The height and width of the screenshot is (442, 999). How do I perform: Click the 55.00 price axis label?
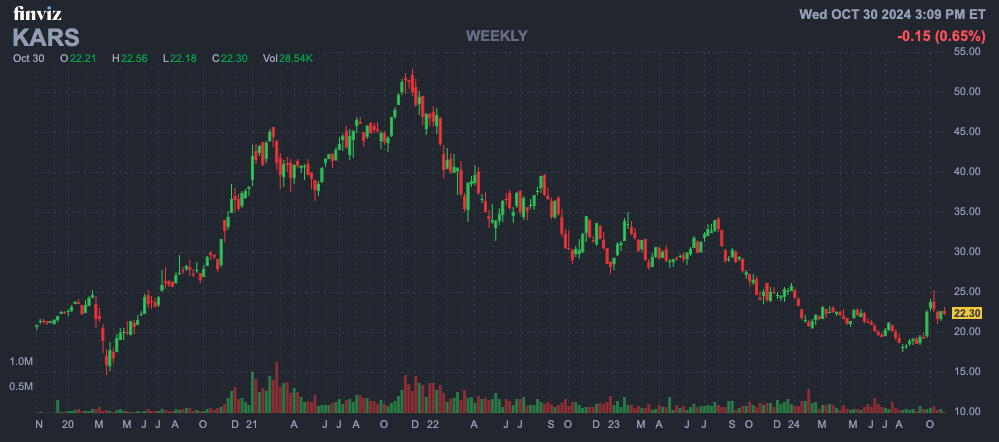pyautogui.click(x=968, y=51)
